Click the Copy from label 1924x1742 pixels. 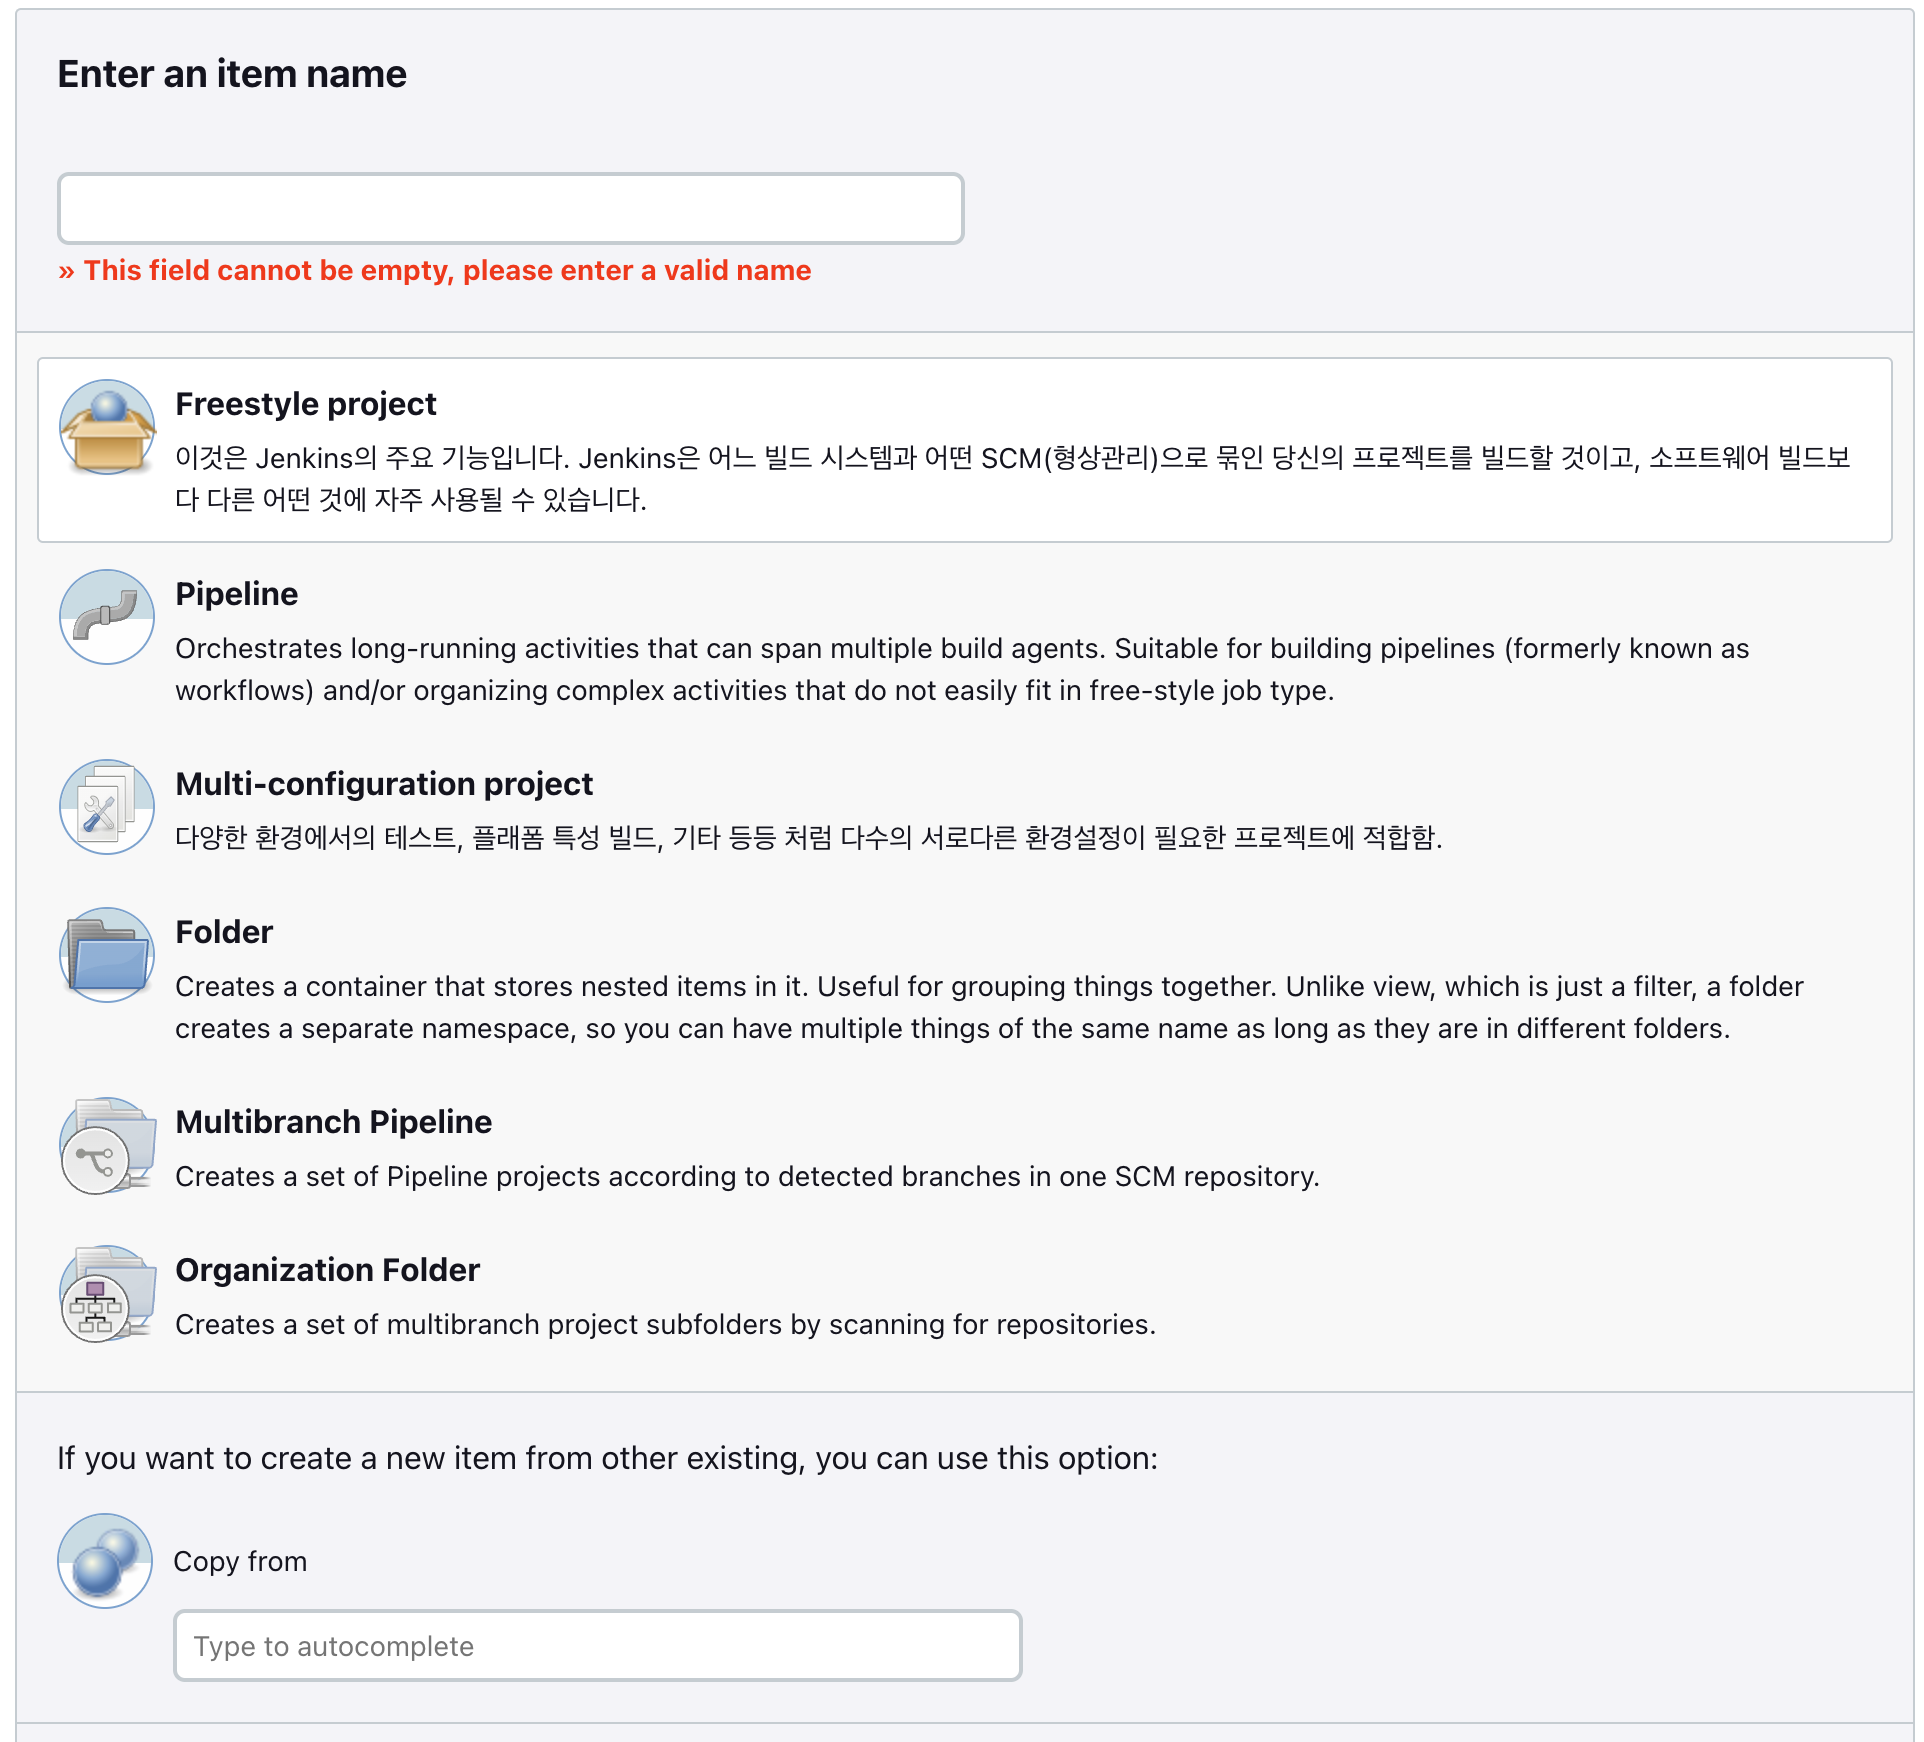[x=240, y=1562]
